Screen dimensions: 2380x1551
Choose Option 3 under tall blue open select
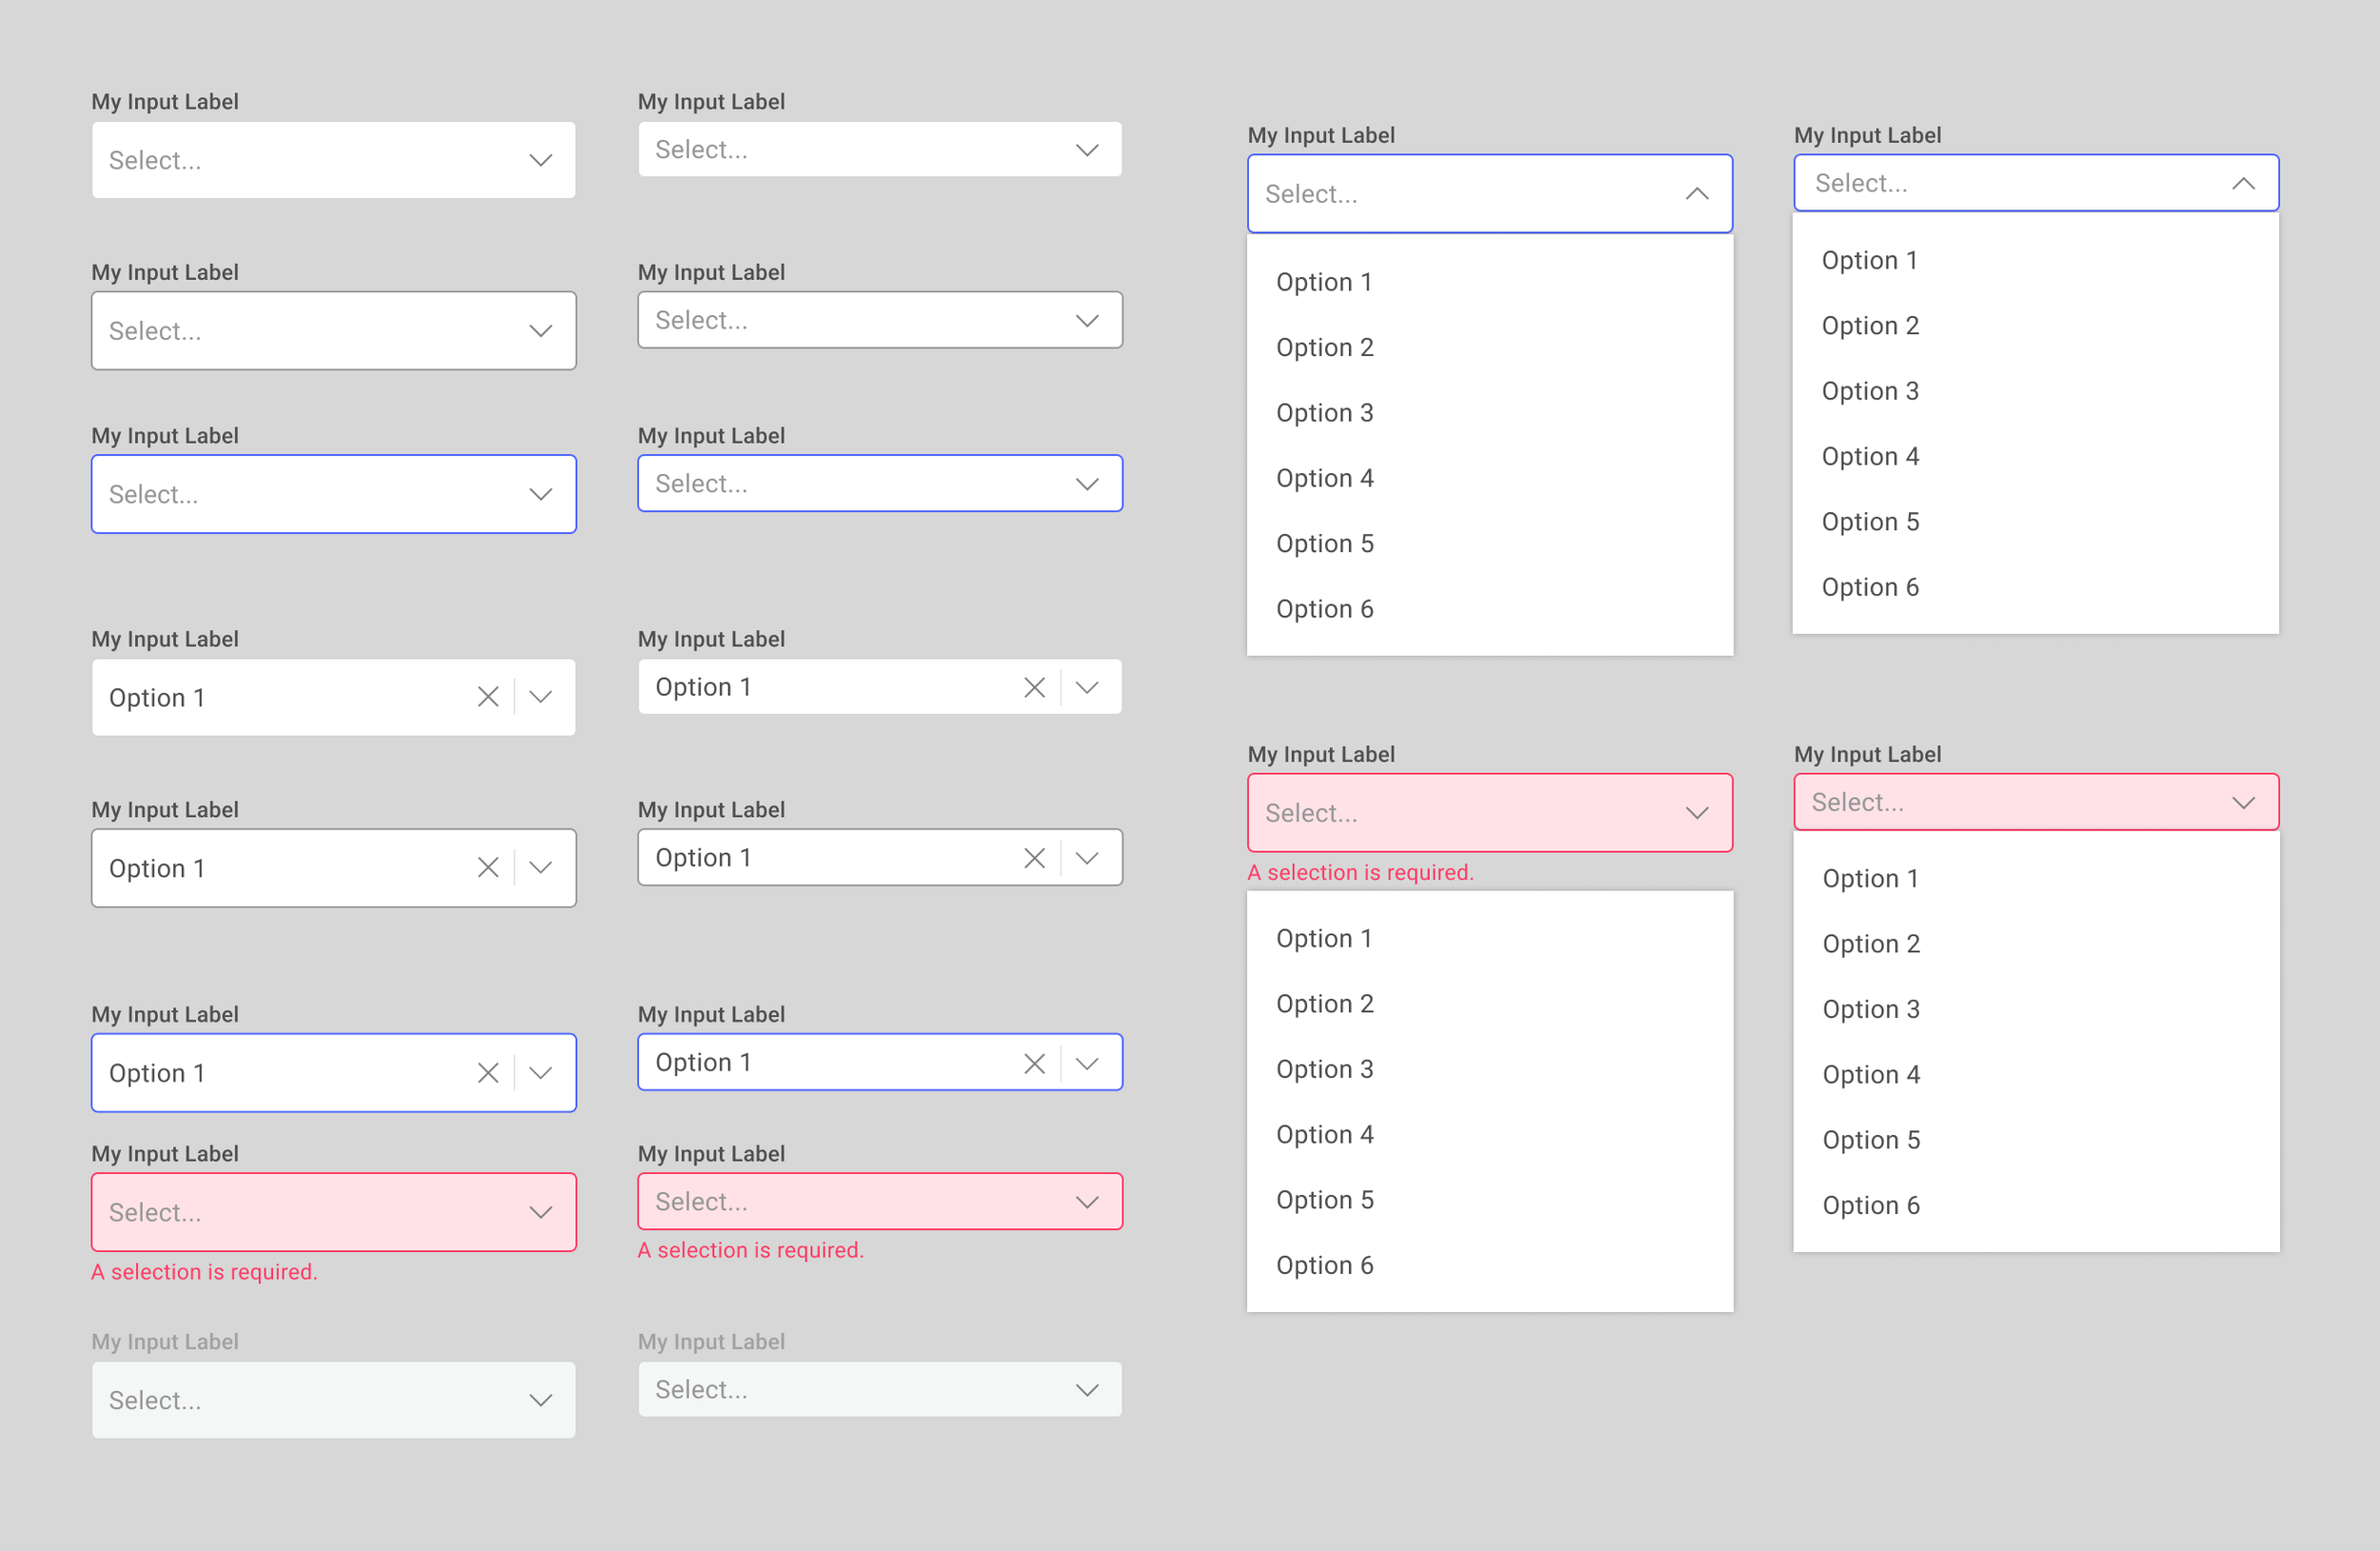tap(1324, 412)
